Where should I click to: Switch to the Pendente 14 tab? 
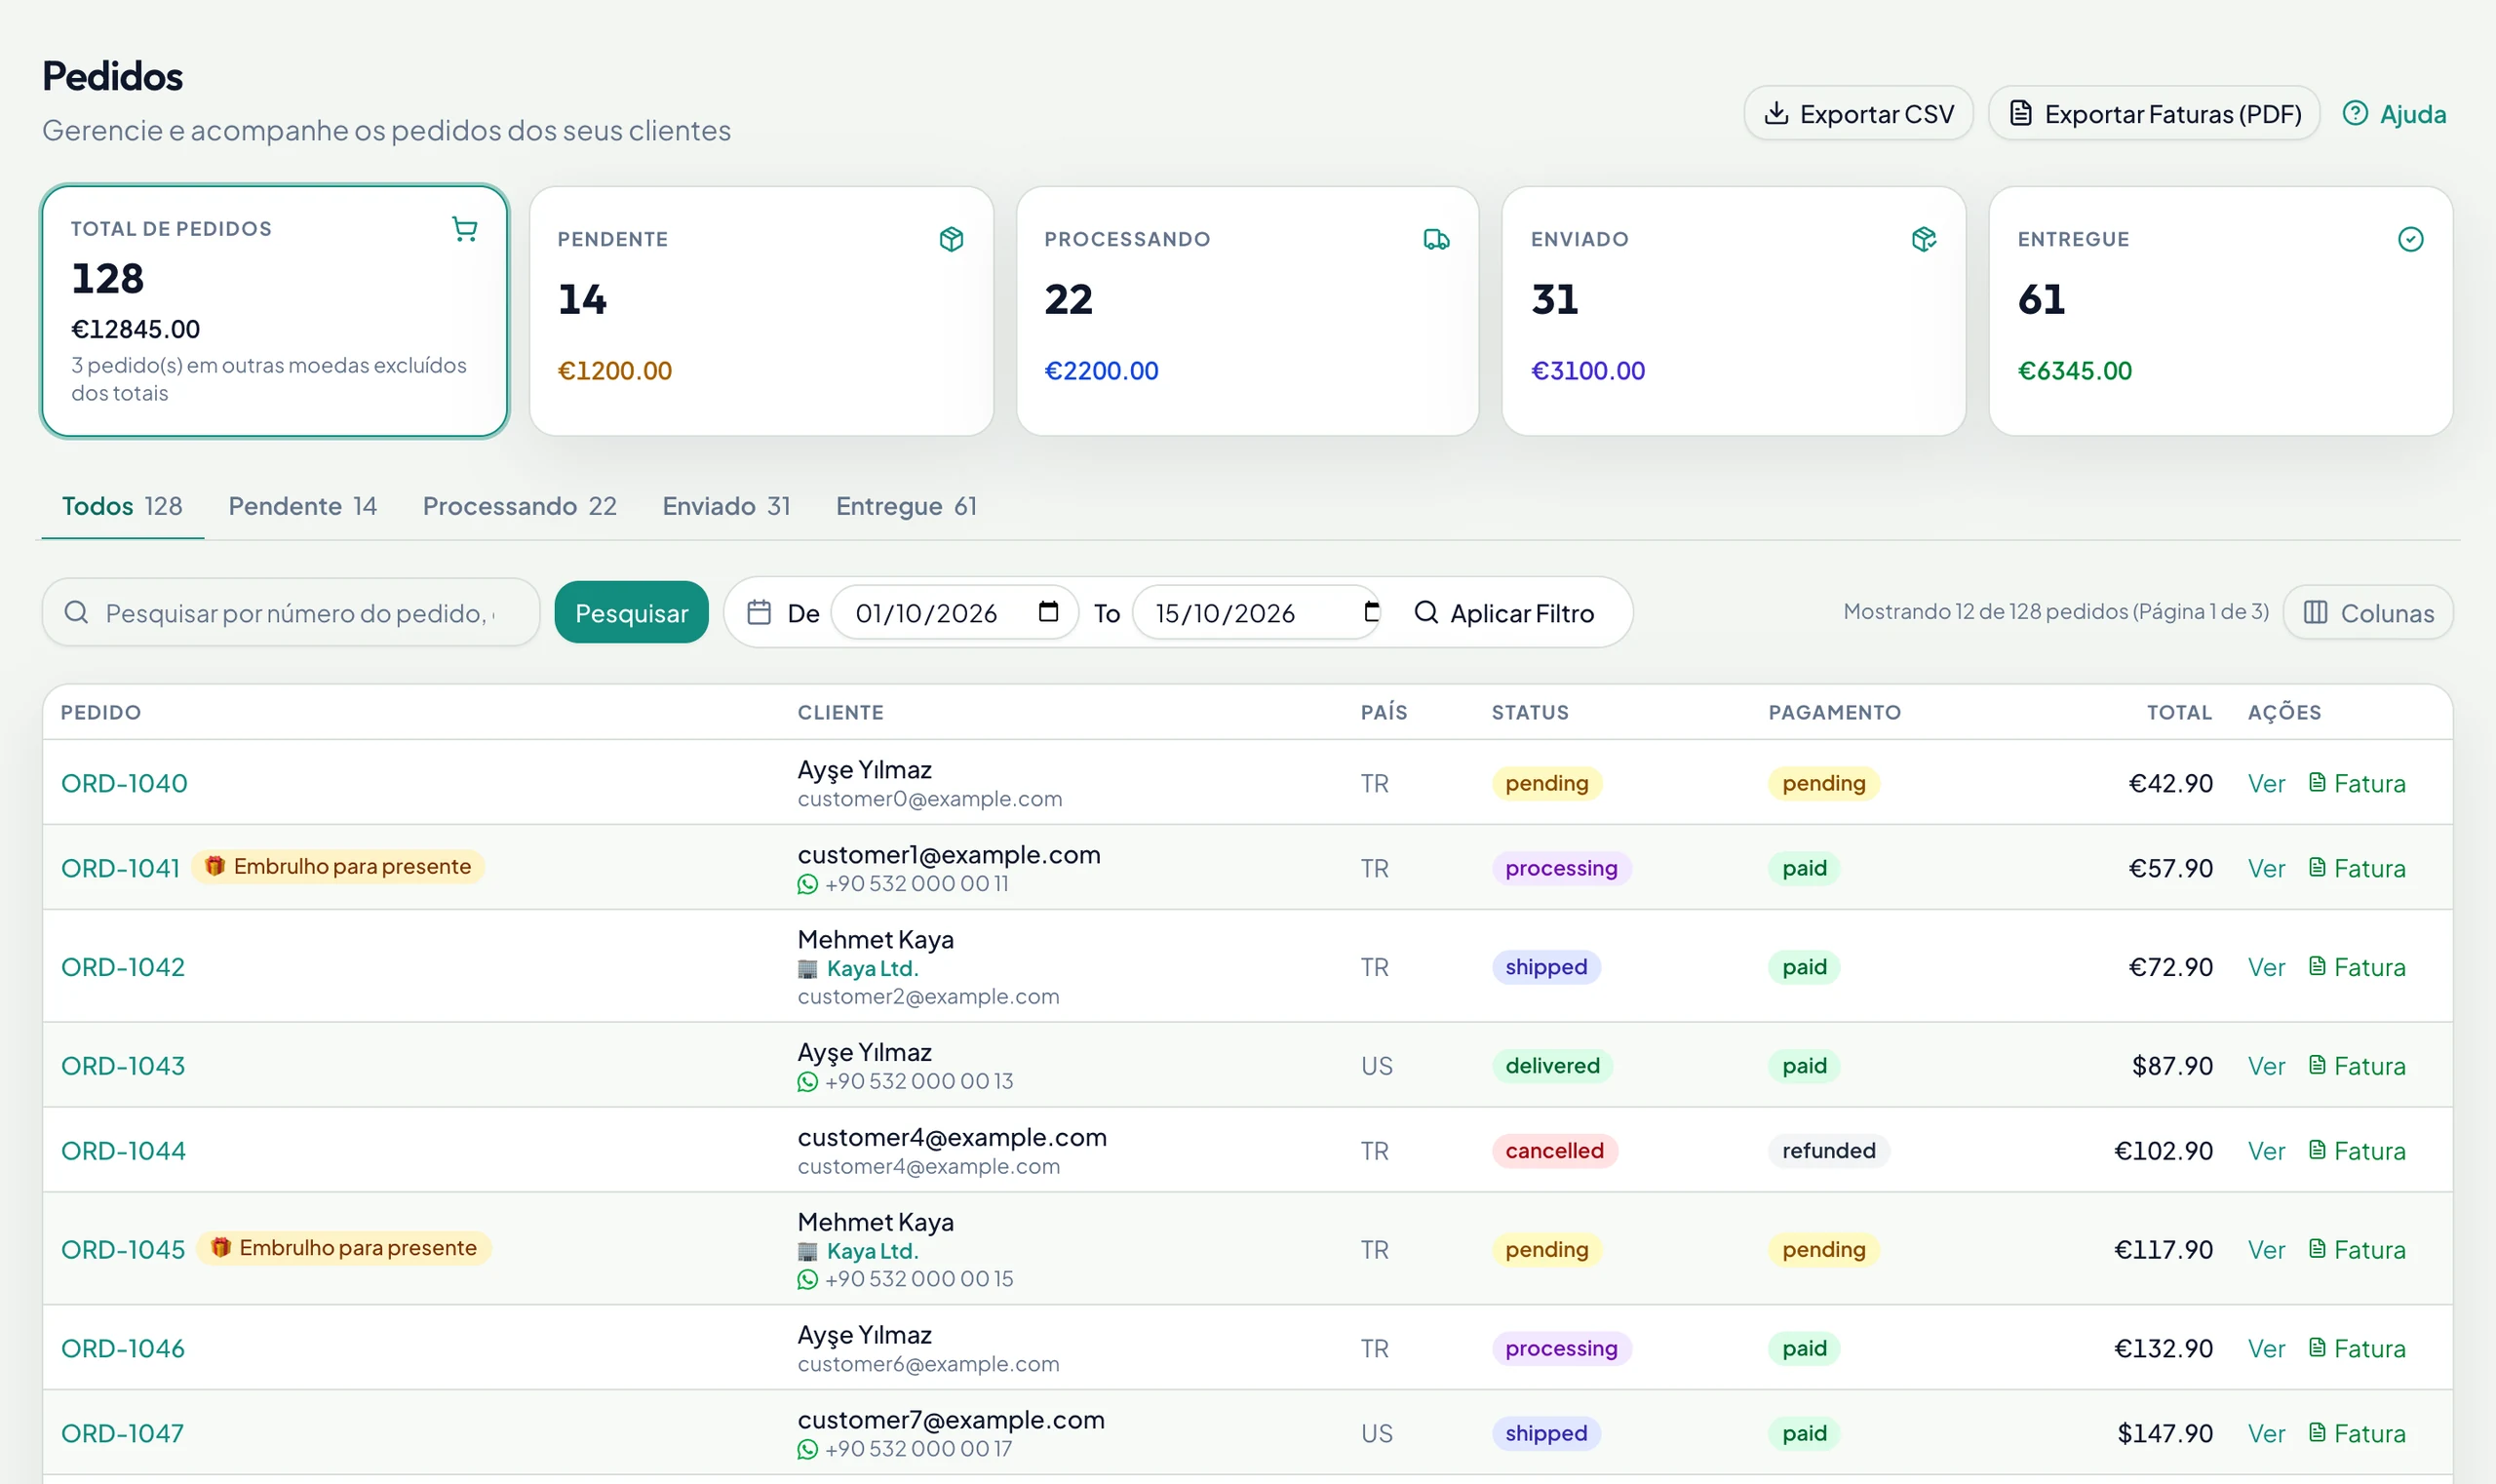click(x=302, y=506)
